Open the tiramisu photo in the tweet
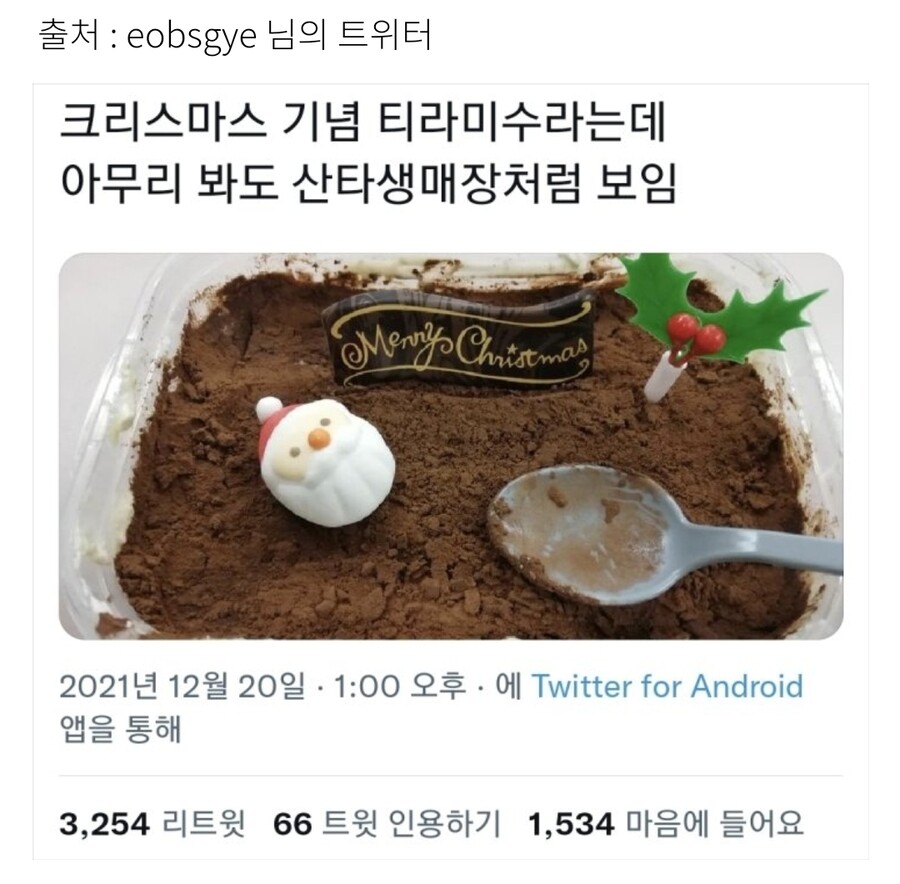The height and width of the screenshot is (884, 900). [451, 446]
